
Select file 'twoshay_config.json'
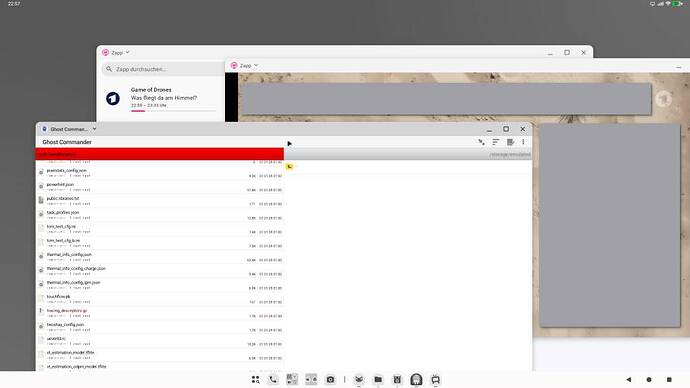160,327
